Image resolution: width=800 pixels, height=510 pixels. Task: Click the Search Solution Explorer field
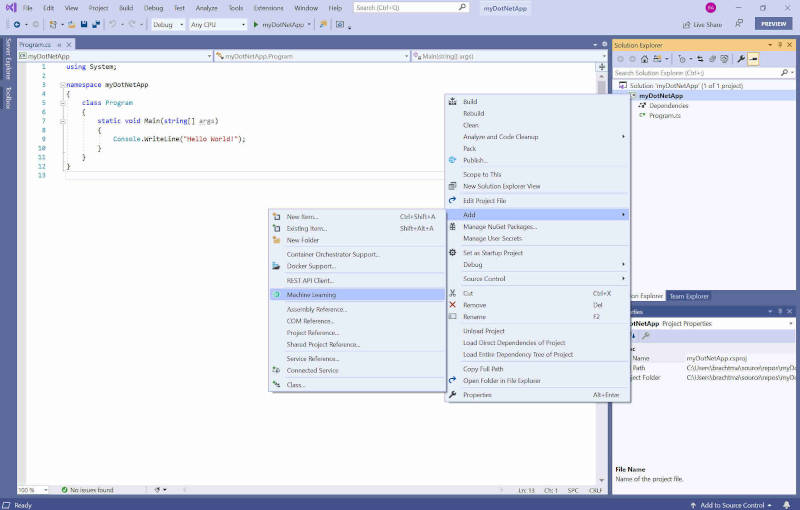pyautogui.click(x=700, y=73)
